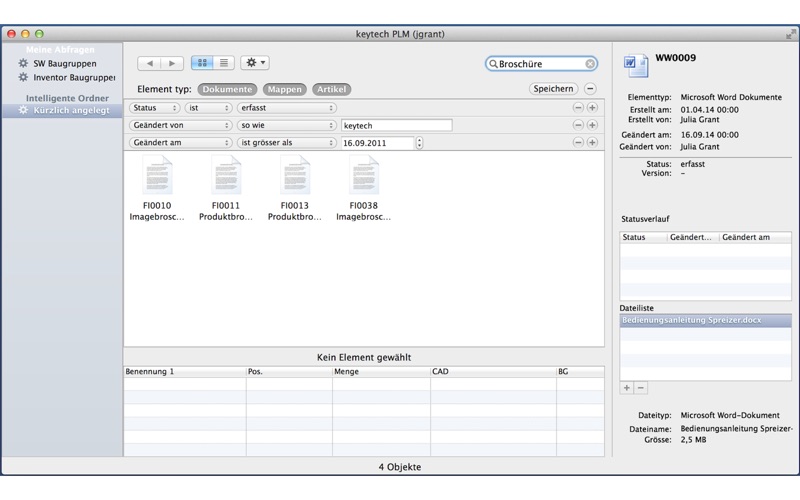Add a file with the Dateiliste plus button

[x=627, y=388]
